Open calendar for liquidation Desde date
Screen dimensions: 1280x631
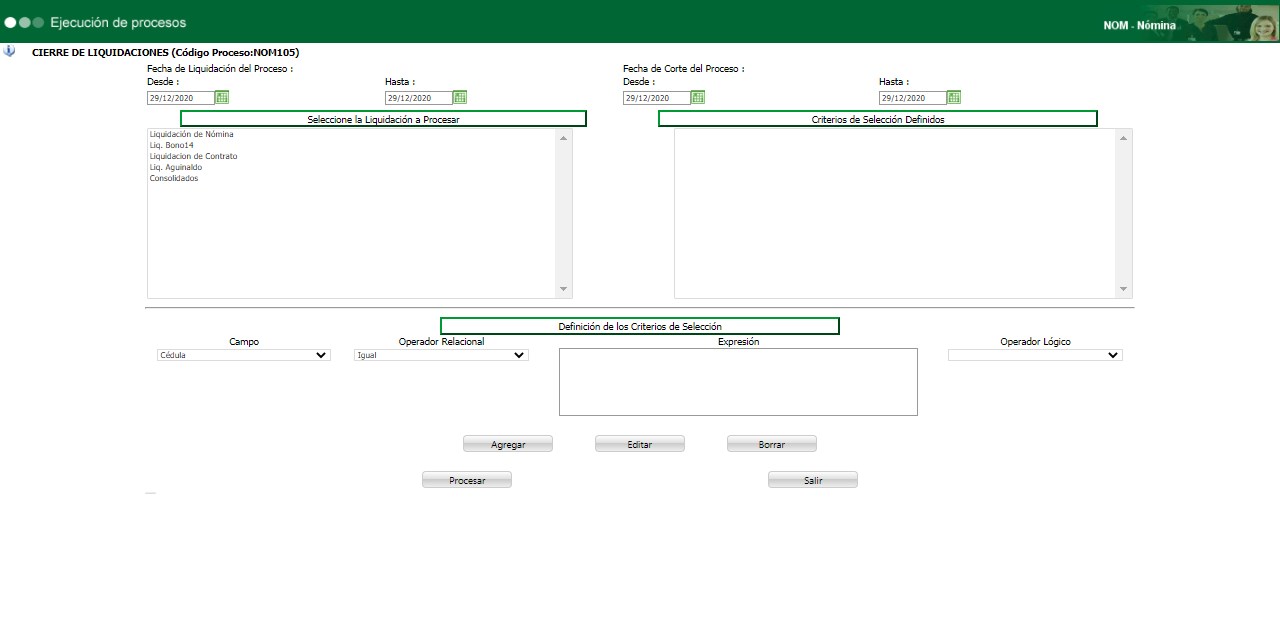pyautogui.click(x=222, y=97)
